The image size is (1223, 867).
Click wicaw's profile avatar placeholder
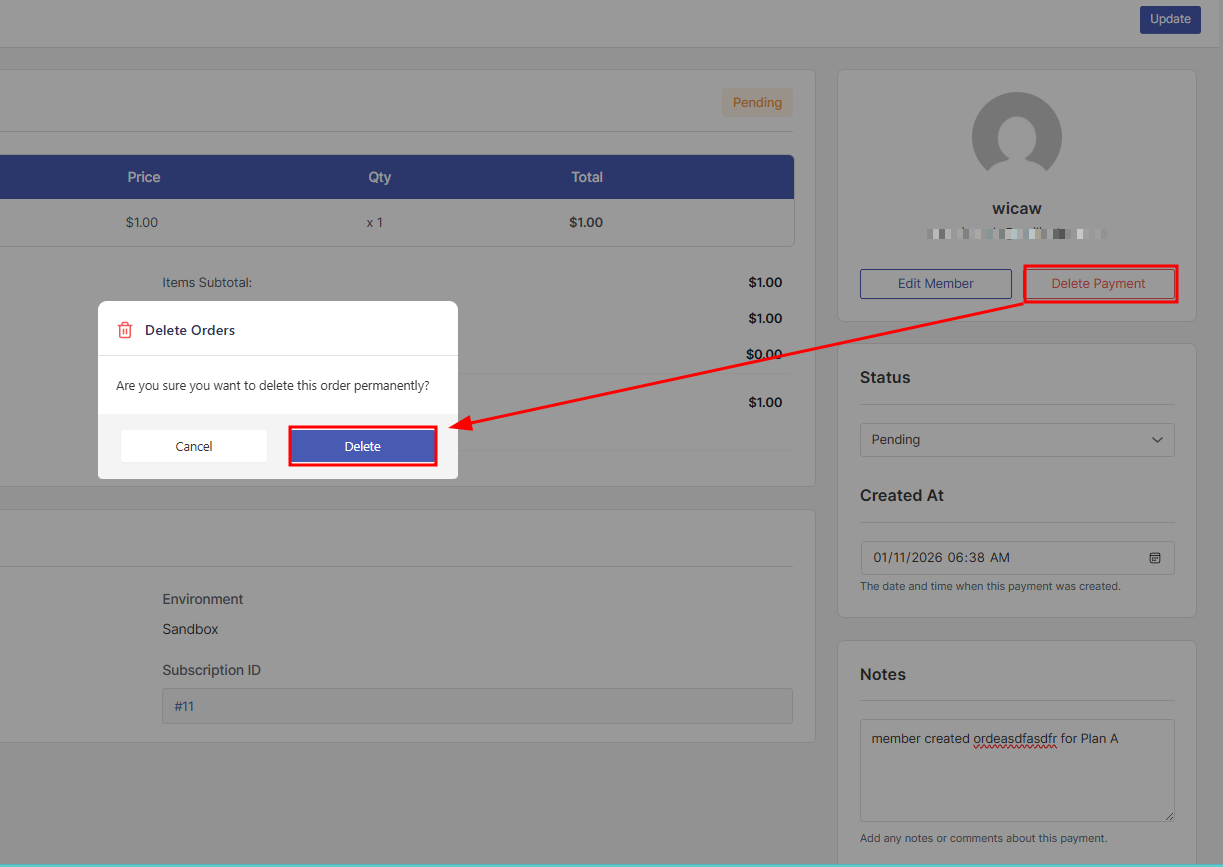click(1016, 135)
